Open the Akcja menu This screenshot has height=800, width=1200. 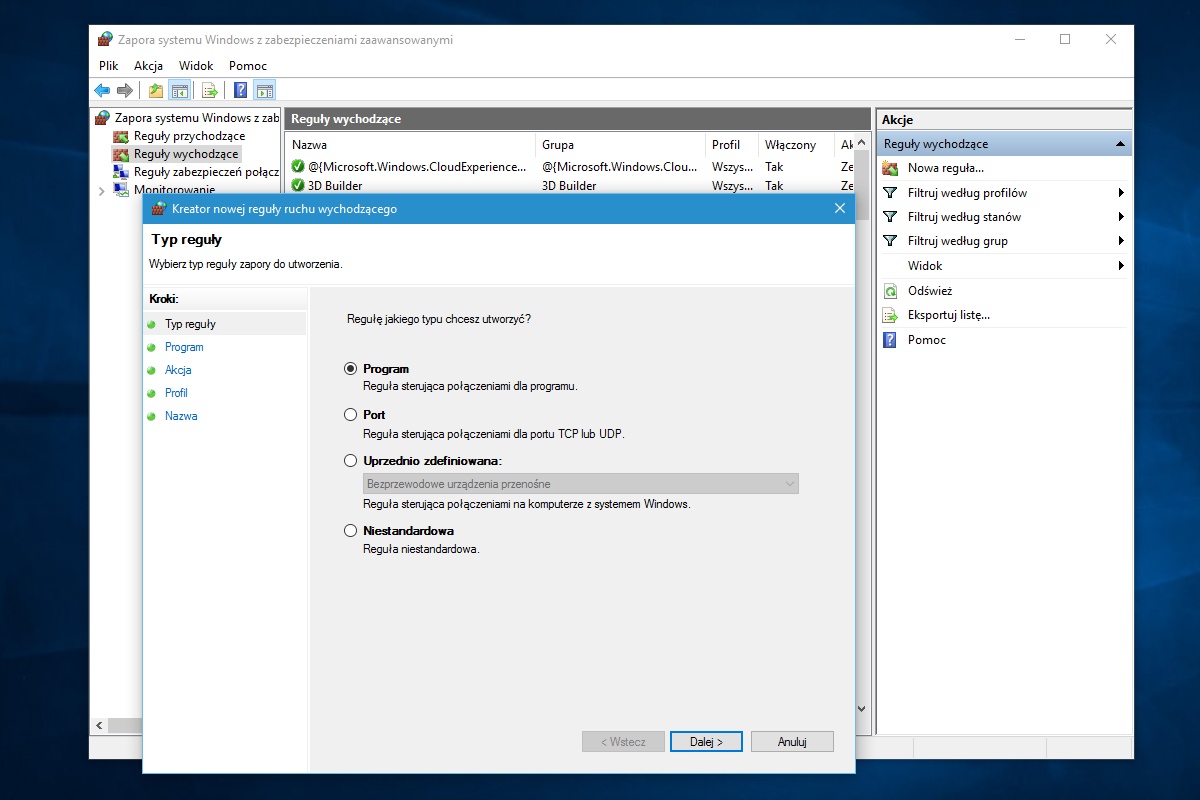coord(148,66)
